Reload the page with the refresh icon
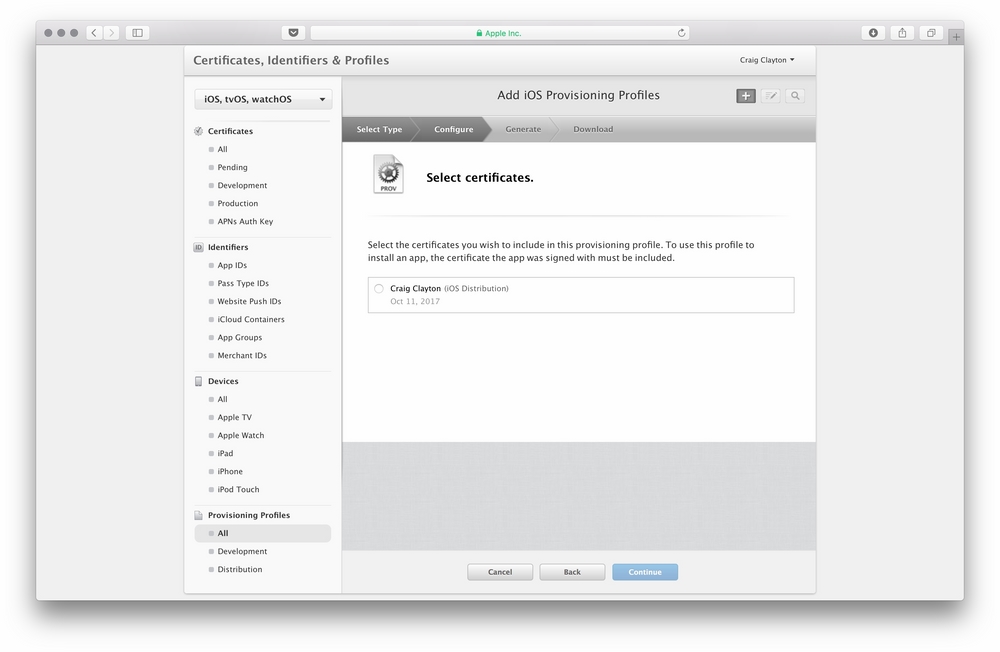Viewport: 1000px width, 652px height. click(681, 33)
